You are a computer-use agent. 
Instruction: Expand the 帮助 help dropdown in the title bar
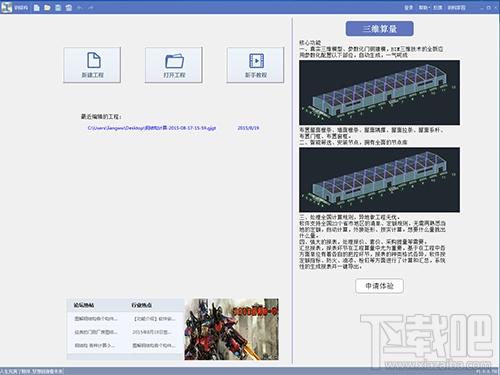pyautogui.click(x=424, y=7)
